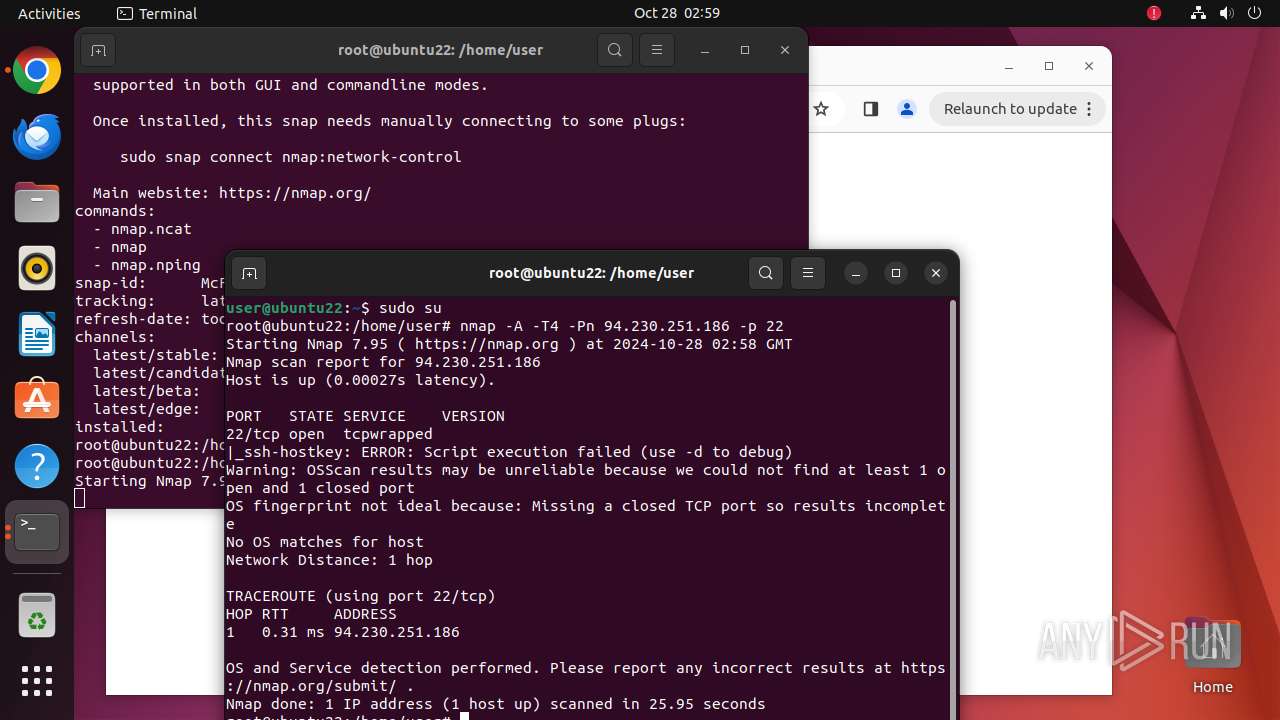The height and width of the screenshot is (720, 1280).
Task: Open the Terminal app menu in top bar
Action: coord(157,13)
